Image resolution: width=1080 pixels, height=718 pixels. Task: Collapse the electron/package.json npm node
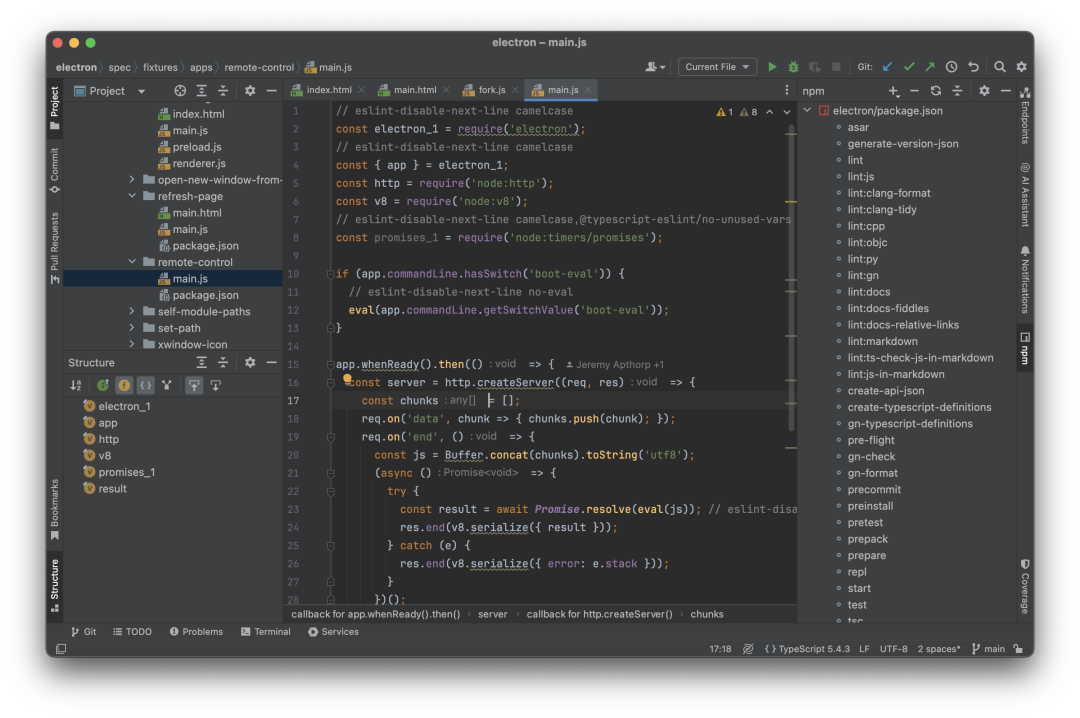(807, 110)
